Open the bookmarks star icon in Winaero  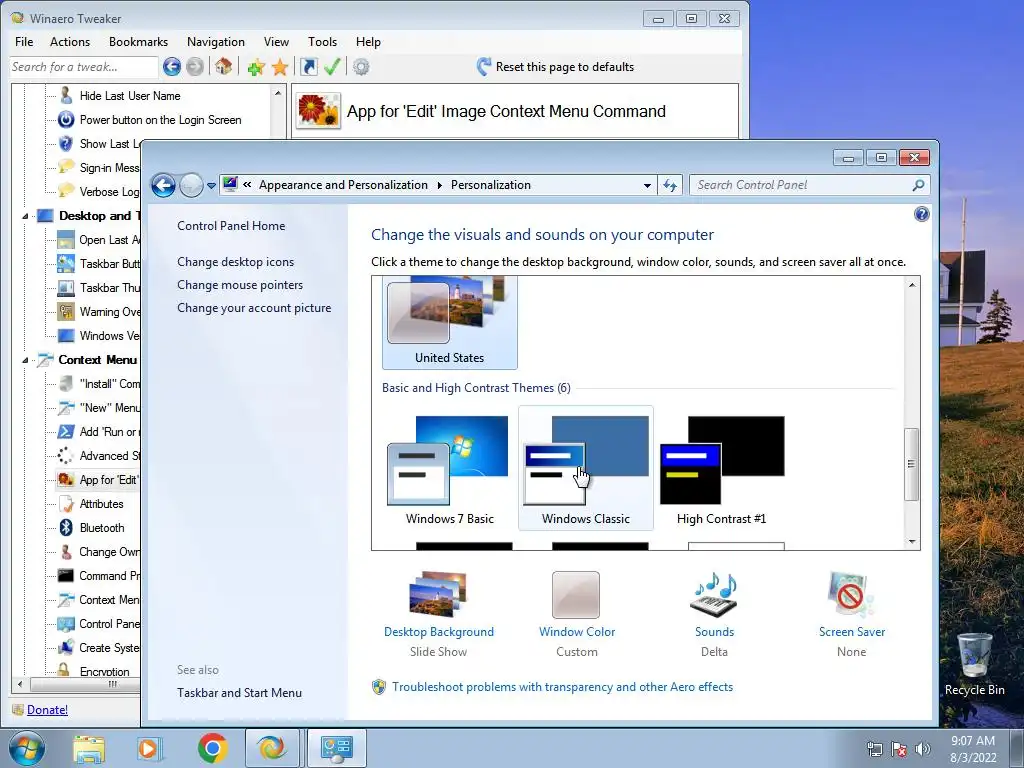(280, 67)
